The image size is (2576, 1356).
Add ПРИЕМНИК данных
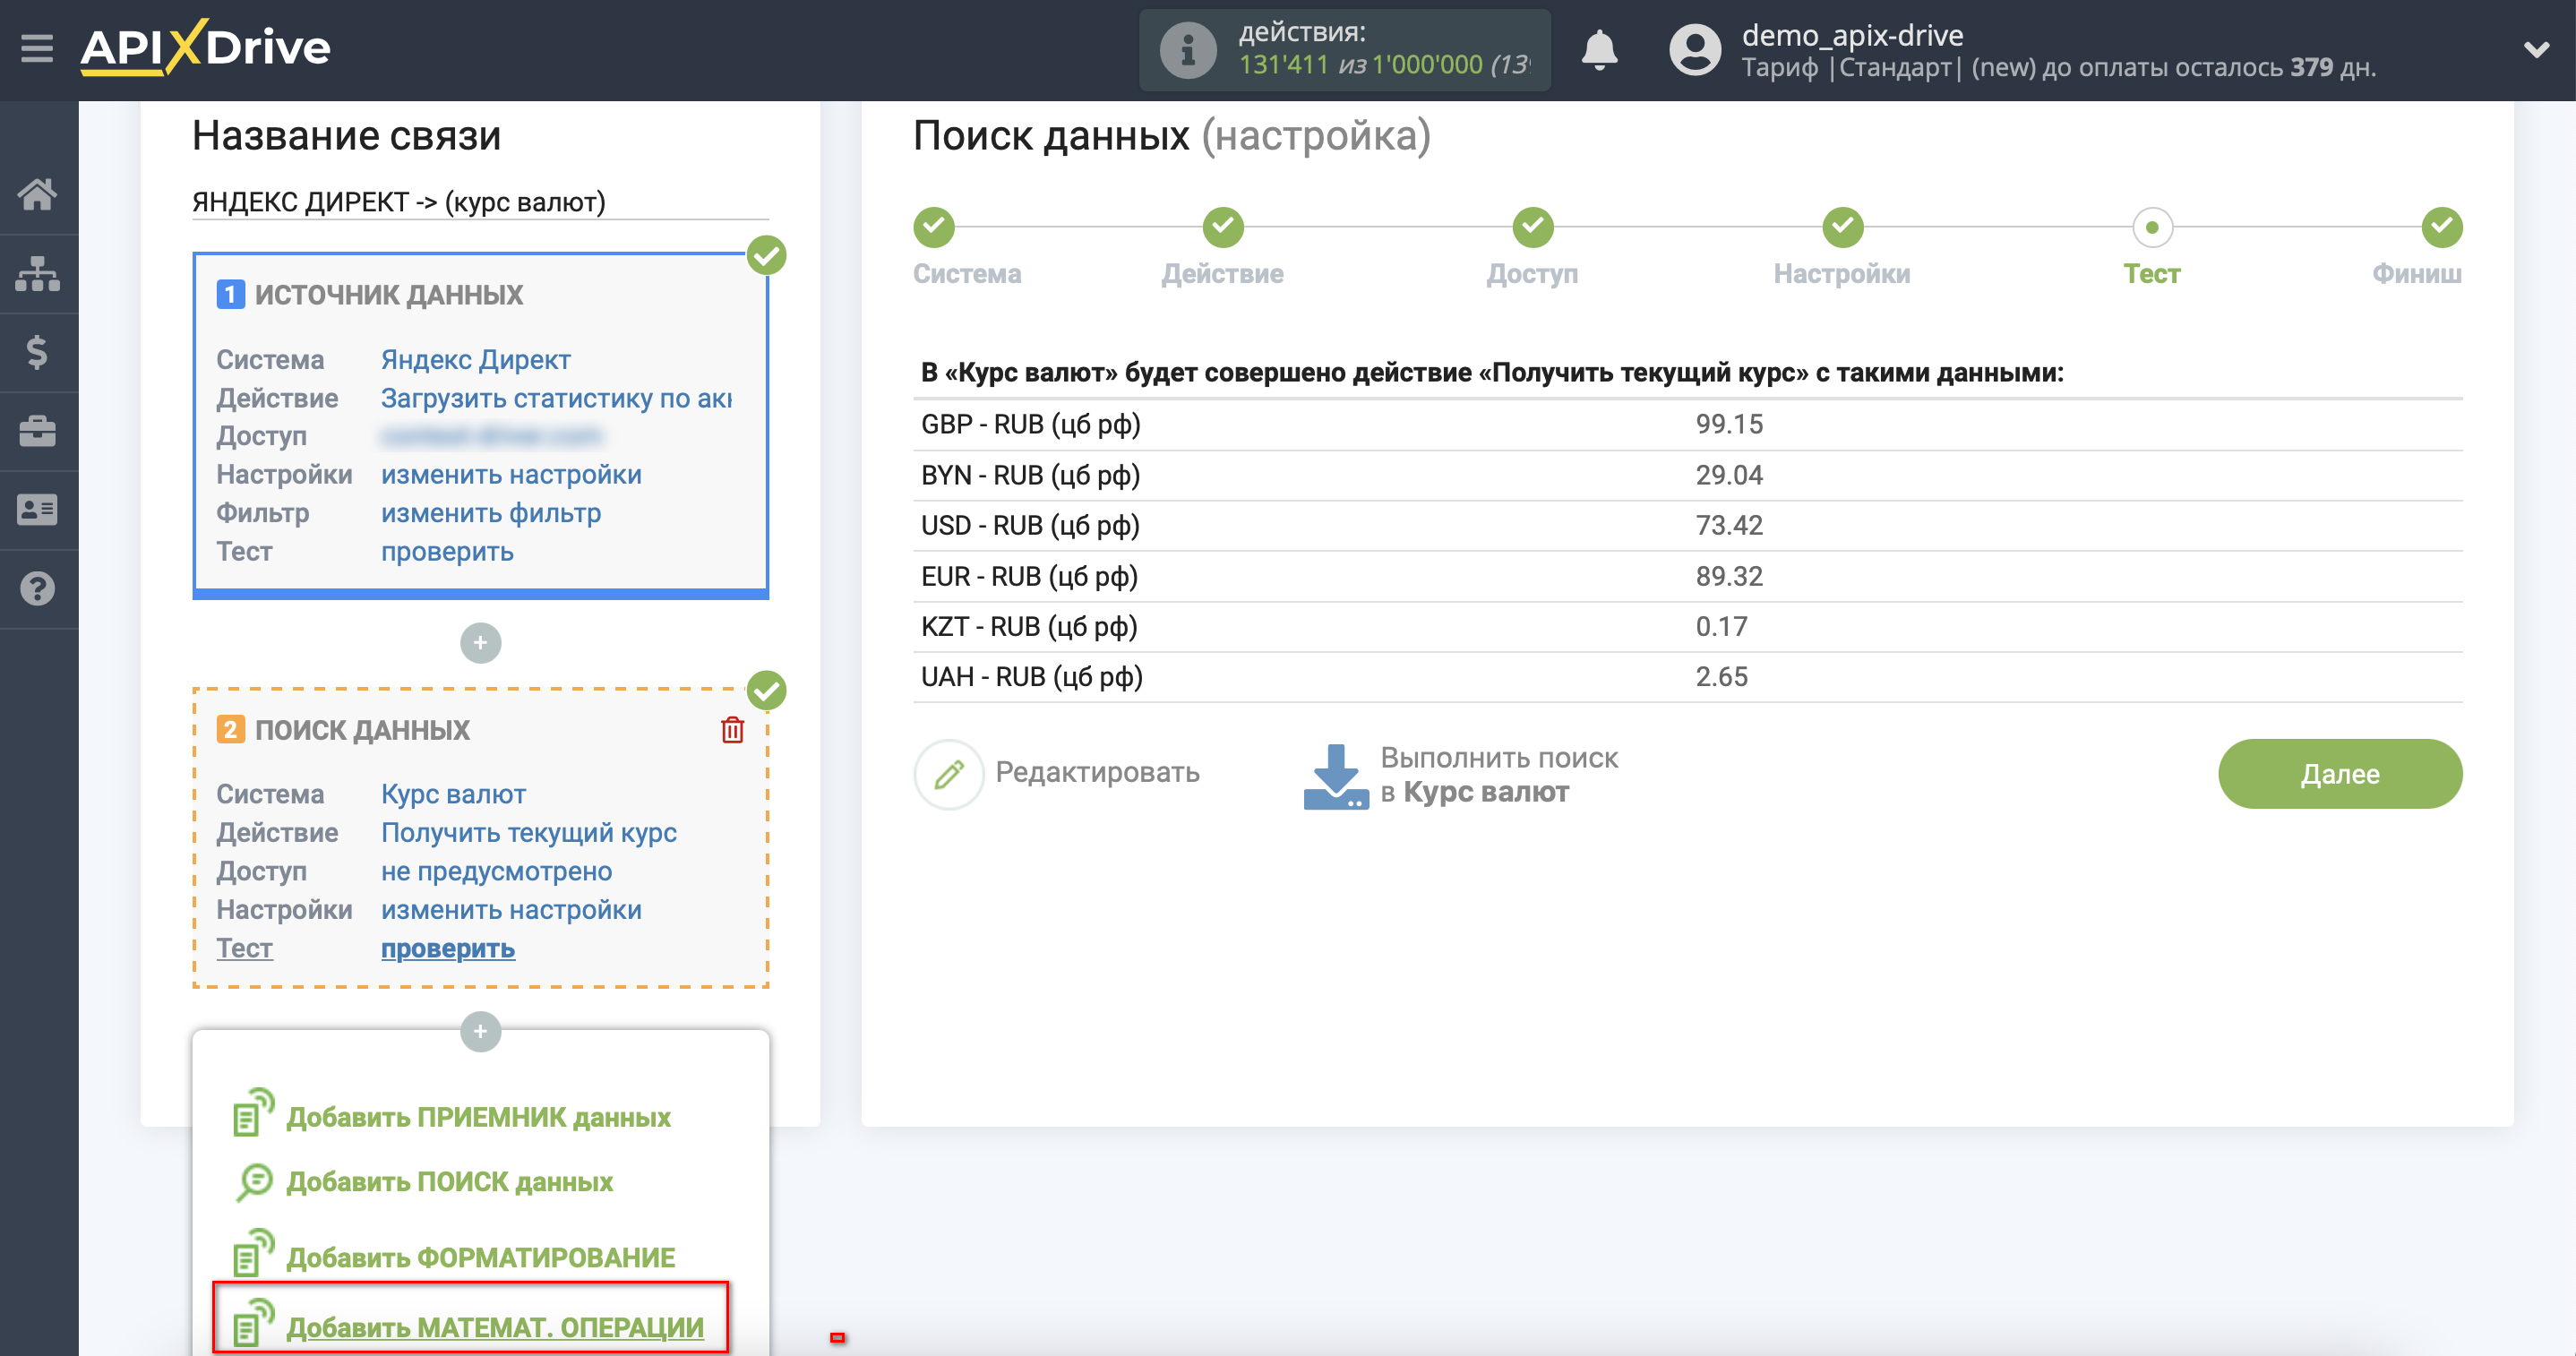pos(478,1118)
